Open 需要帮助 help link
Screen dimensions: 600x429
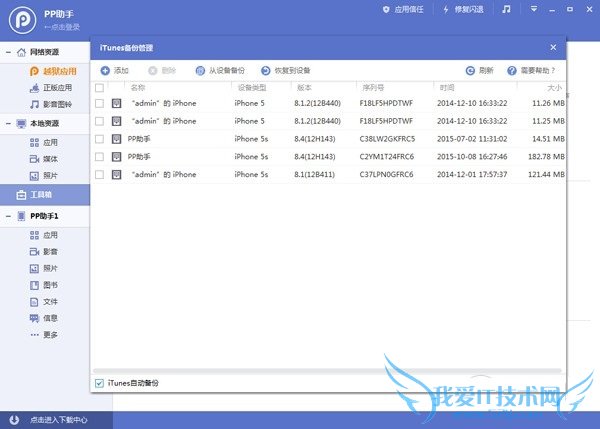coord(531,70)
